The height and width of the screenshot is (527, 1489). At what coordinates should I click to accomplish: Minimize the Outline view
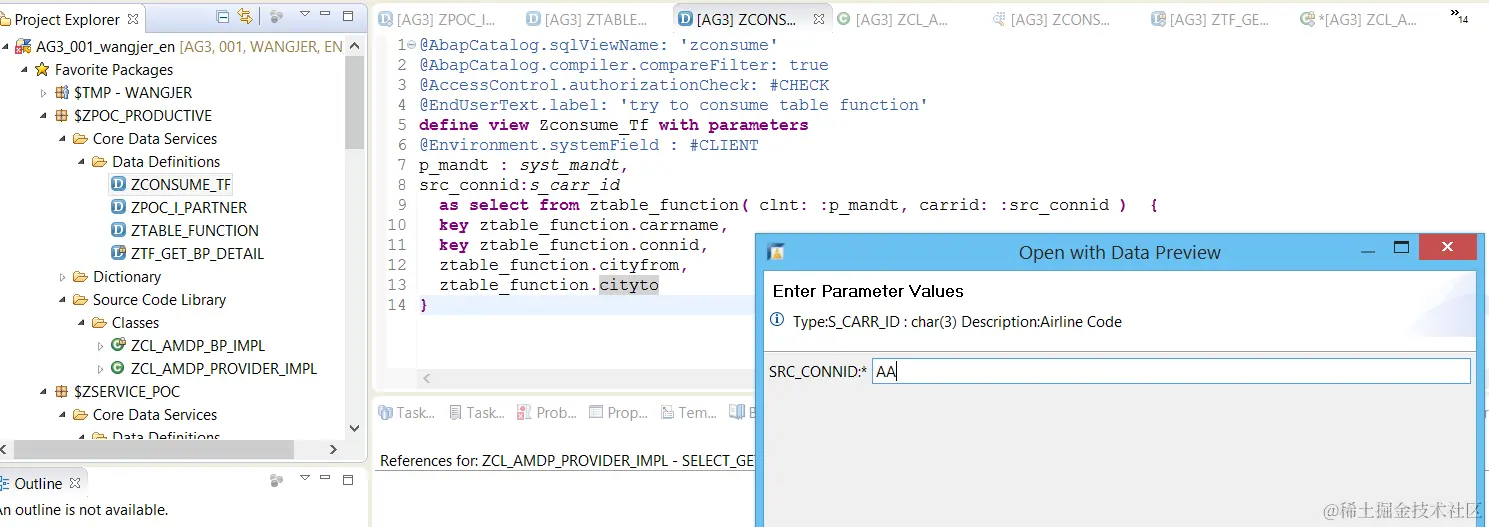tap(326, 480)
